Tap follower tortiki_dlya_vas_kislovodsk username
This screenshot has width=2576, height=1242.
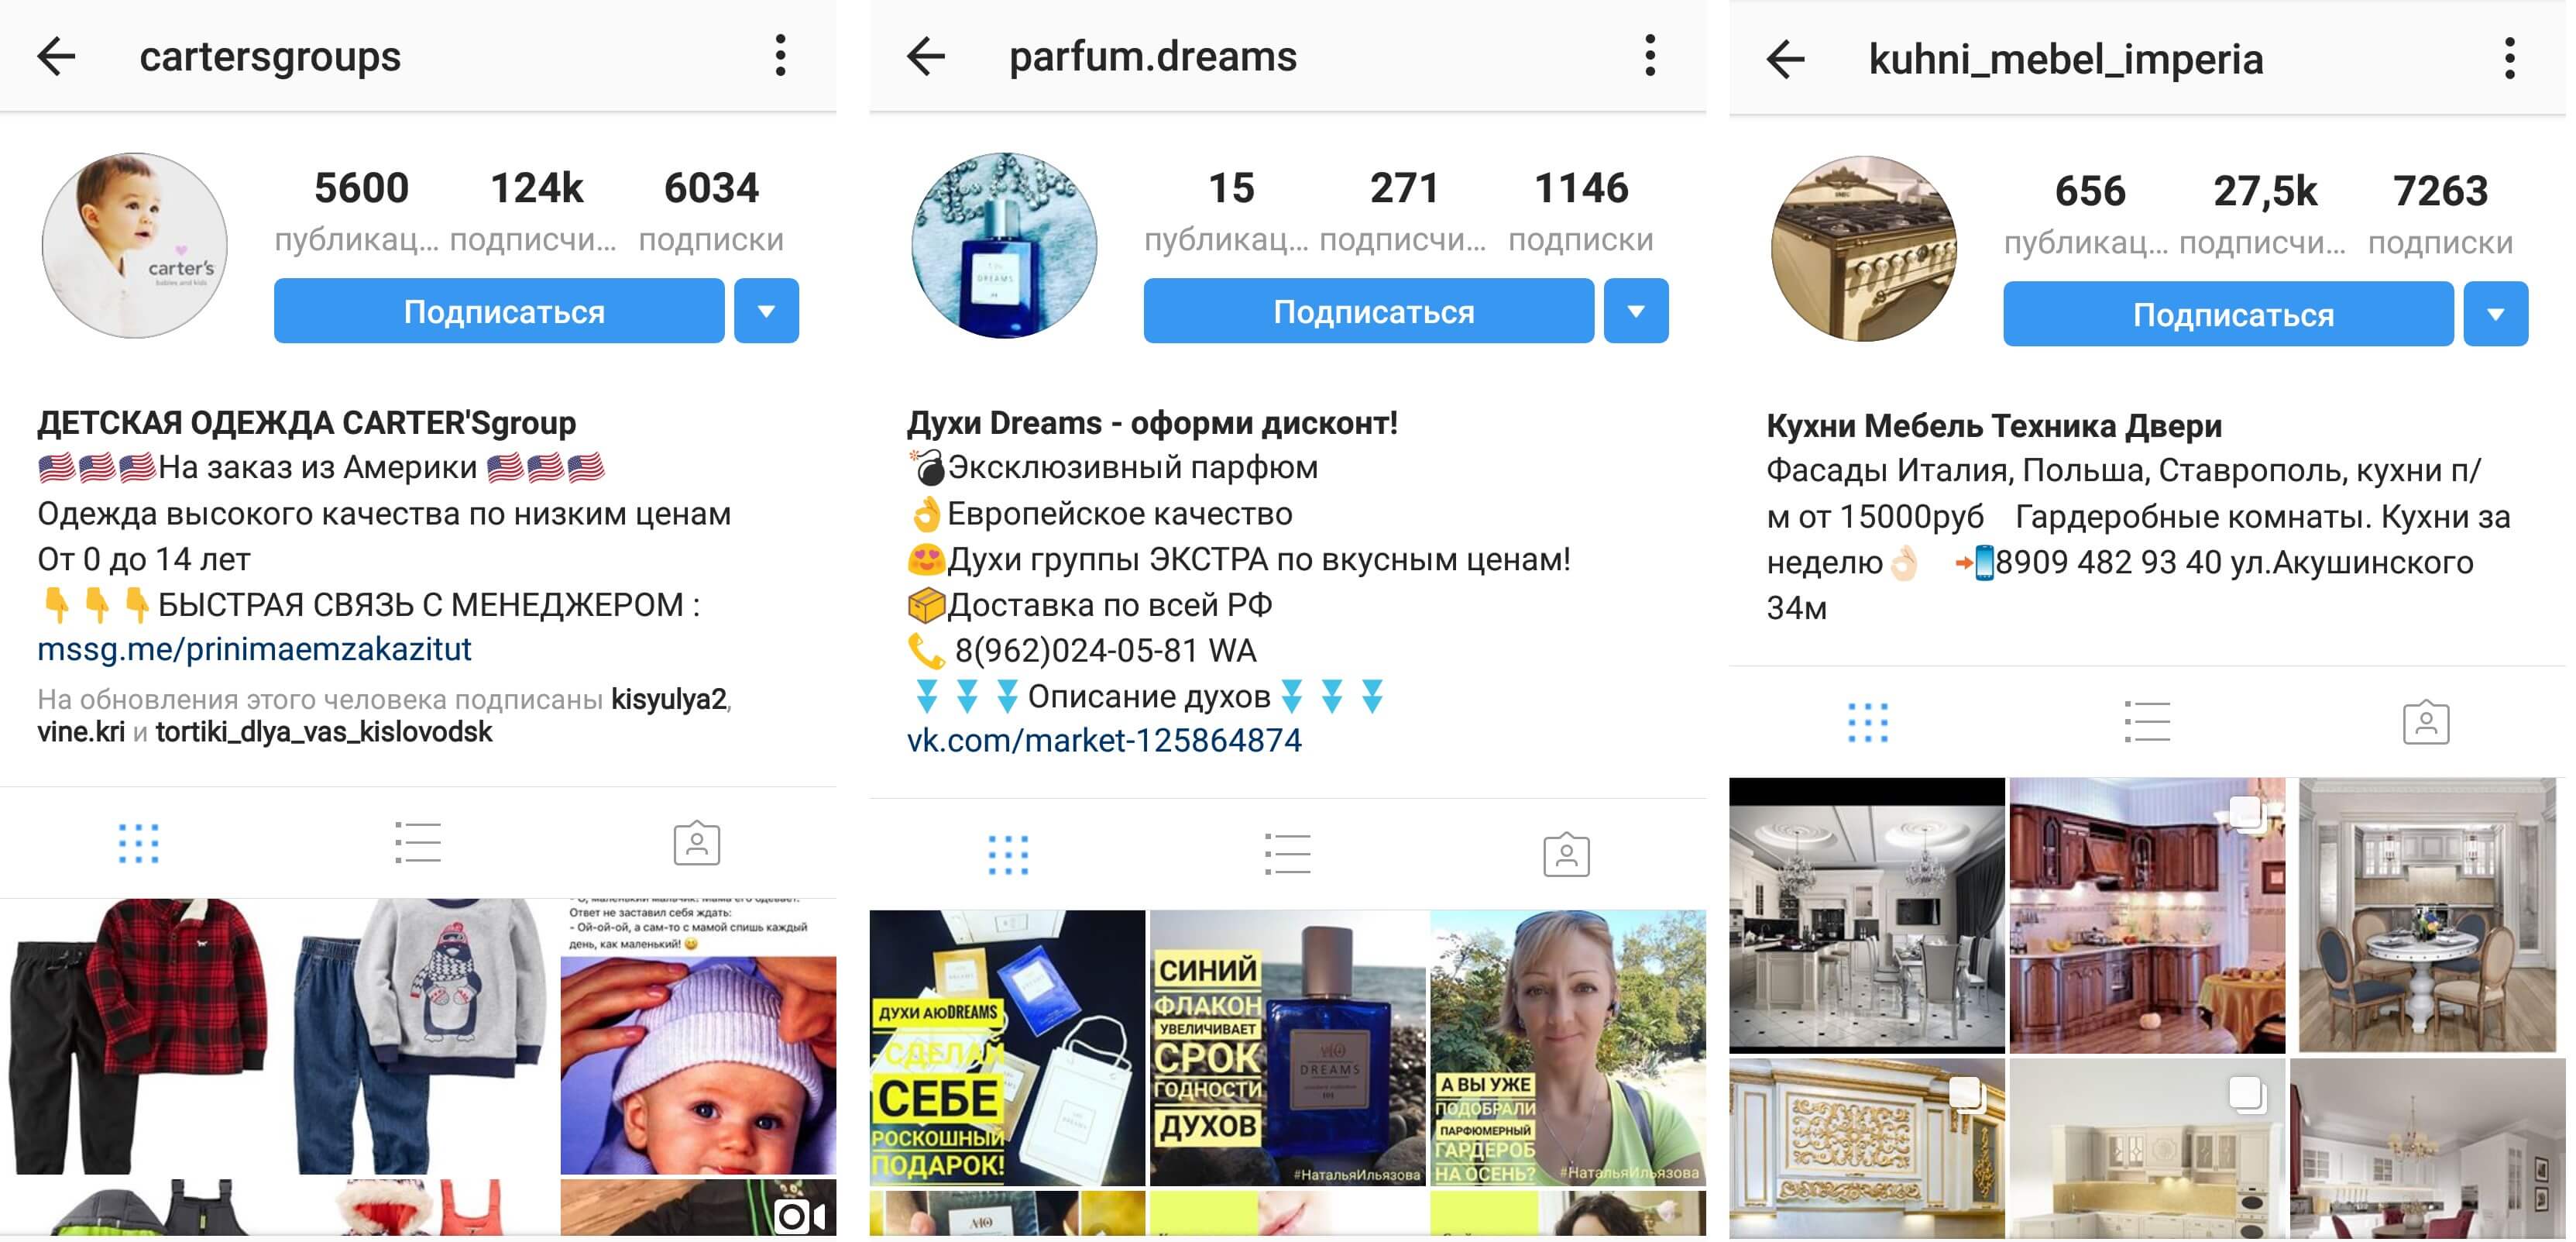click(x=324, y=732)
